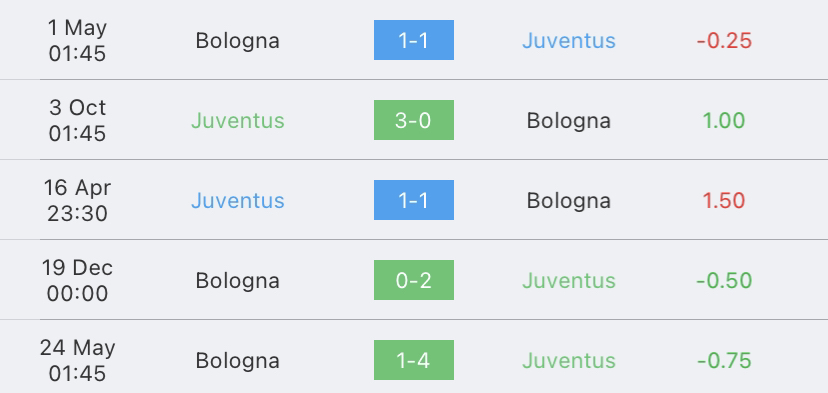Image resolution: width=828 pixels, height=393 pixels.
Task: Select Juventus in the 24 May match
Action: [569, 361]
